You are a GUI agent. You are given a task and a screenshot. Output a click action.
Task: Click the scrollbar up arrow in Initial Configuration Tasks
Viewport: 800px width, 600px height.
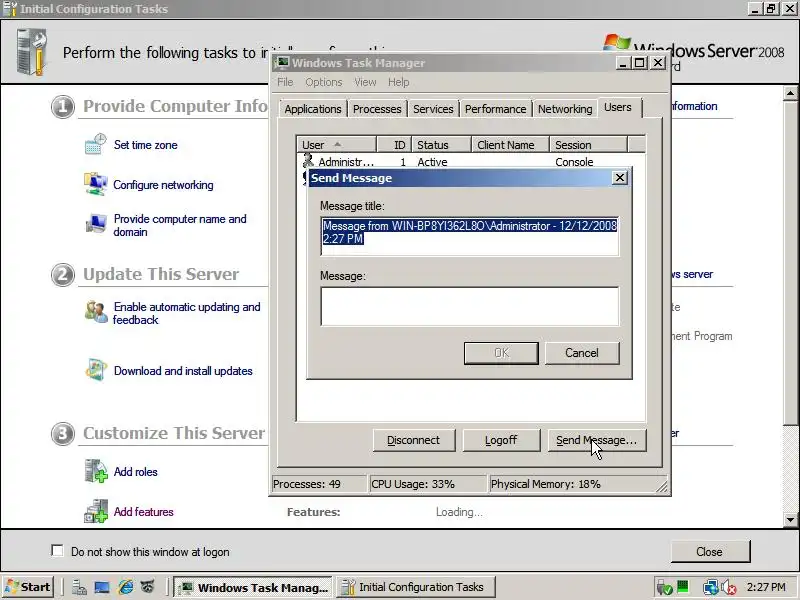(x=790, y=93)
